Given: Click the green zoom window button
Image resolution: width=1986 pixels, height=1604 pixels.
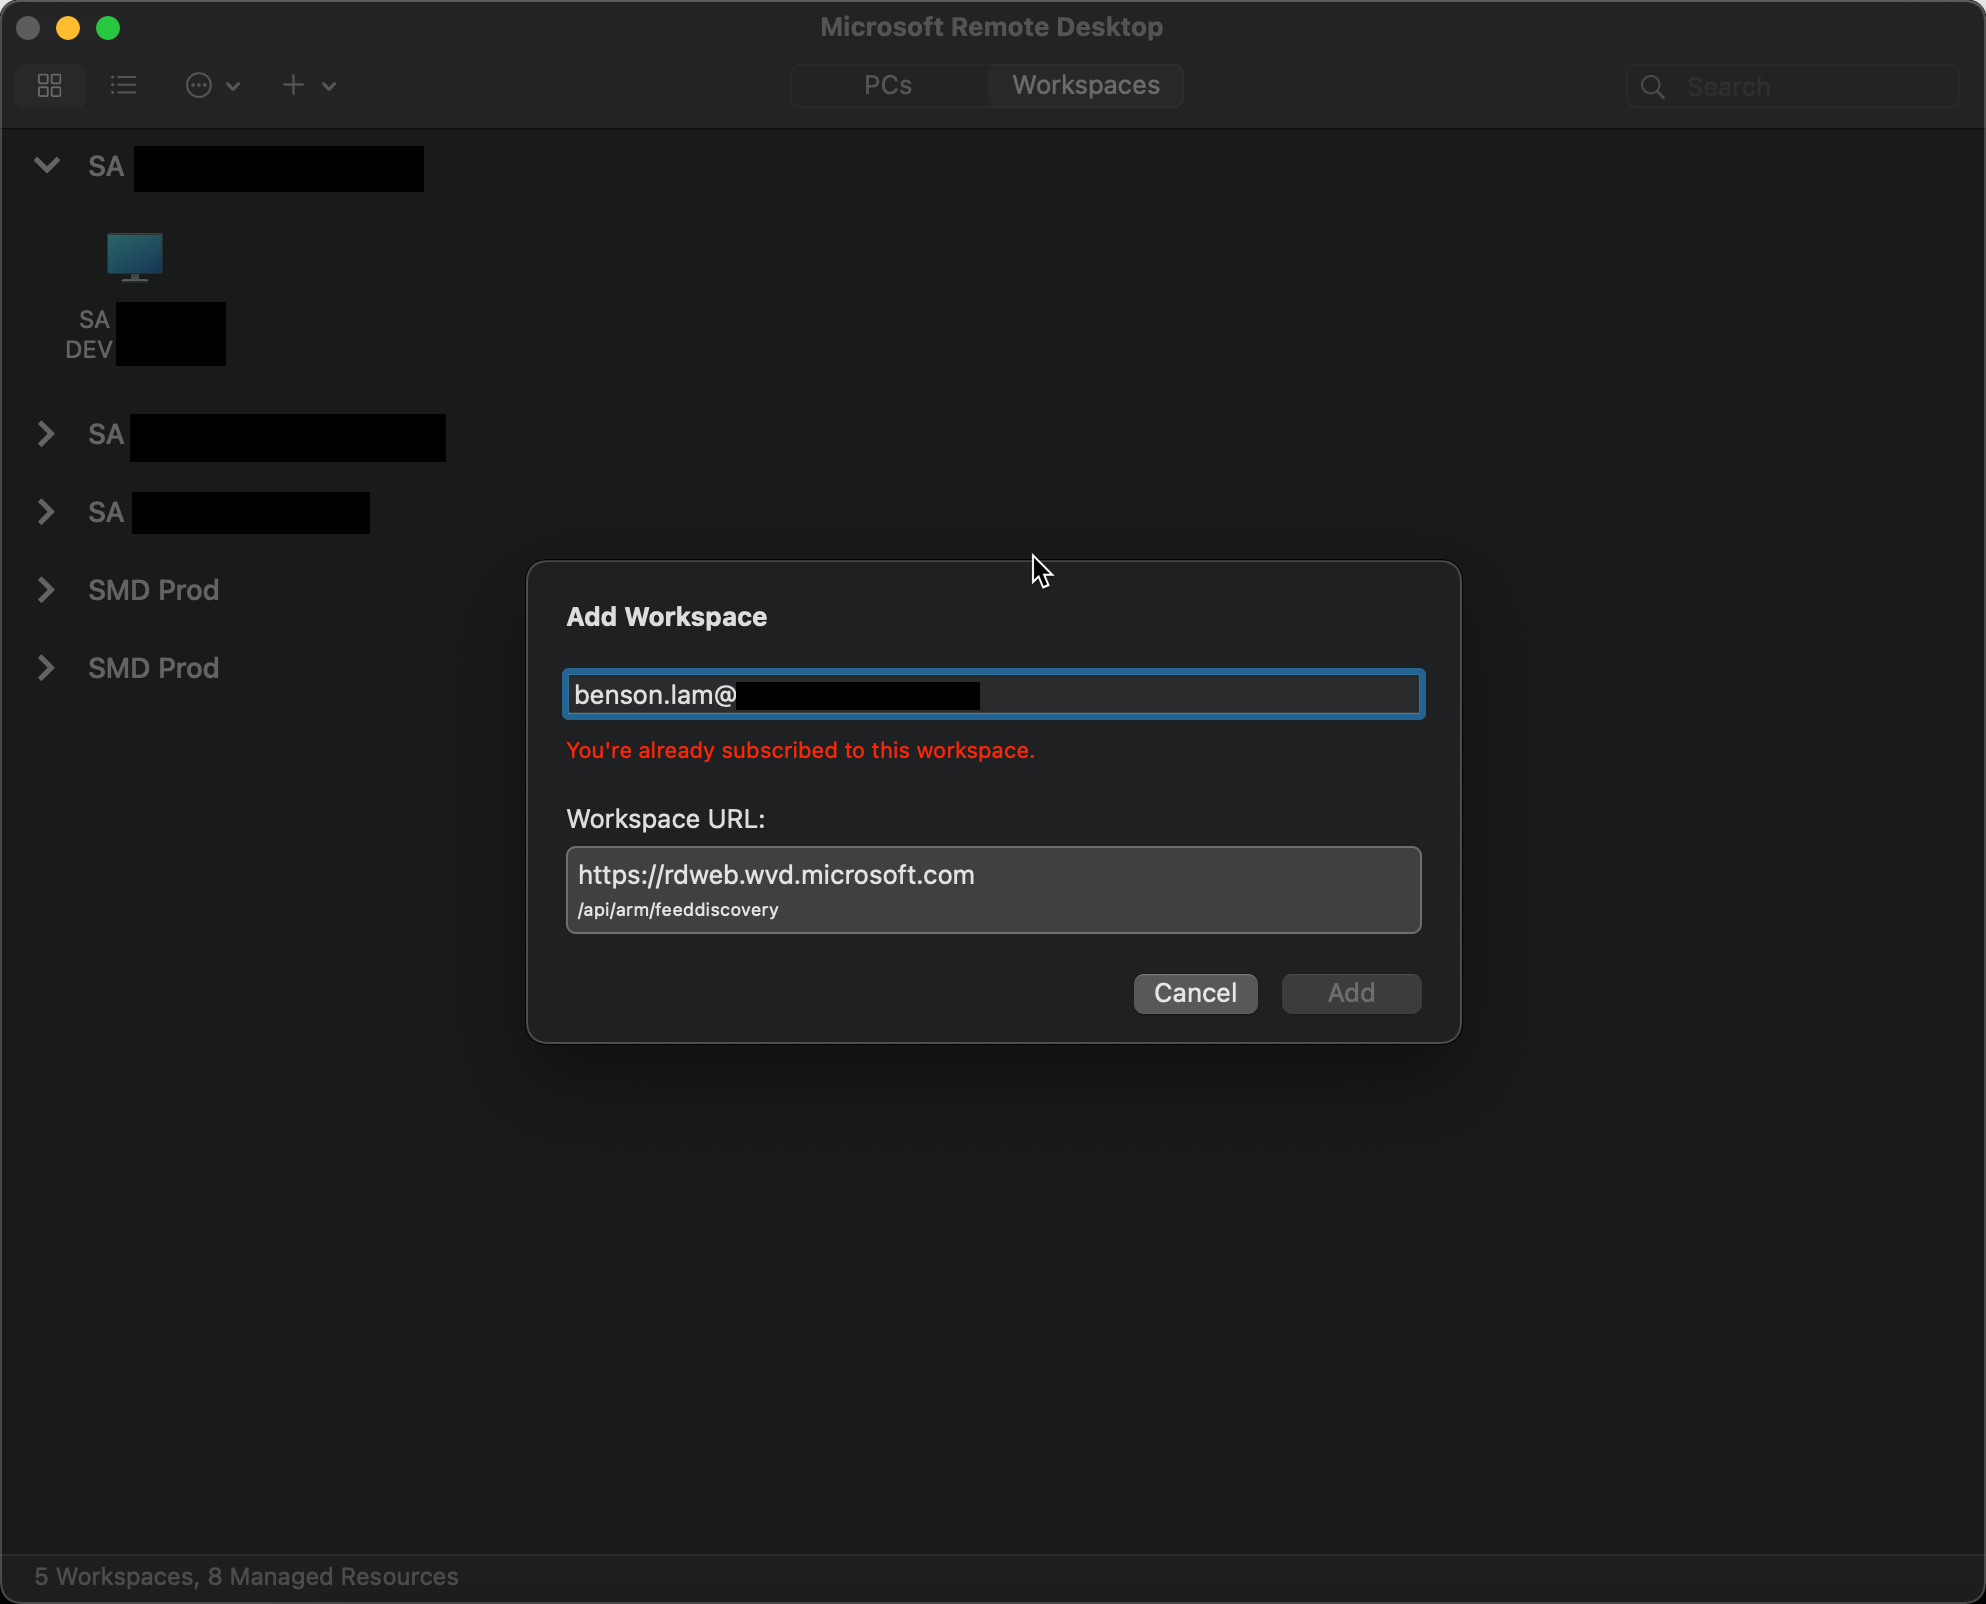Looking at the screenshot, I should (x=108, y=28).
